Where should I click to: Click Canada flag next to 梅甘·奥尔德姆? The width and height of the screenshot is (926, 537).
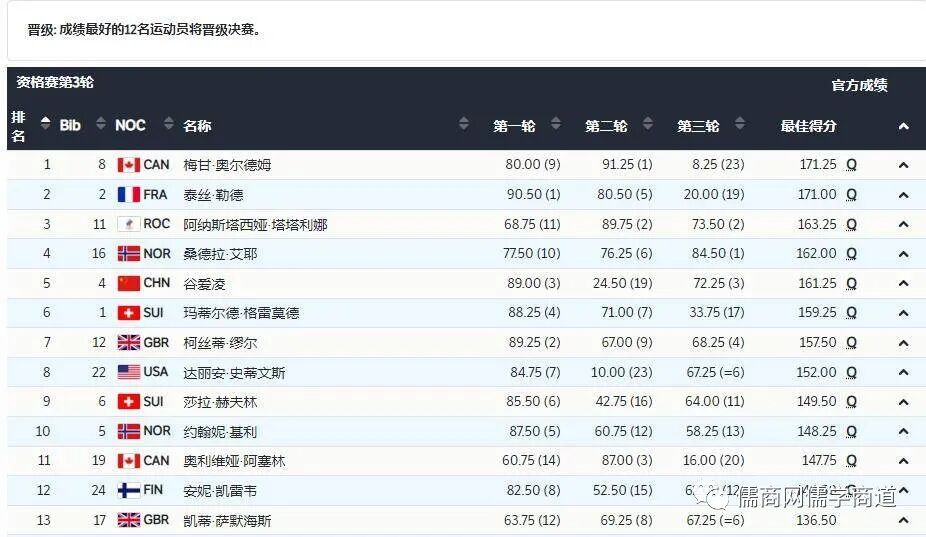129,165
